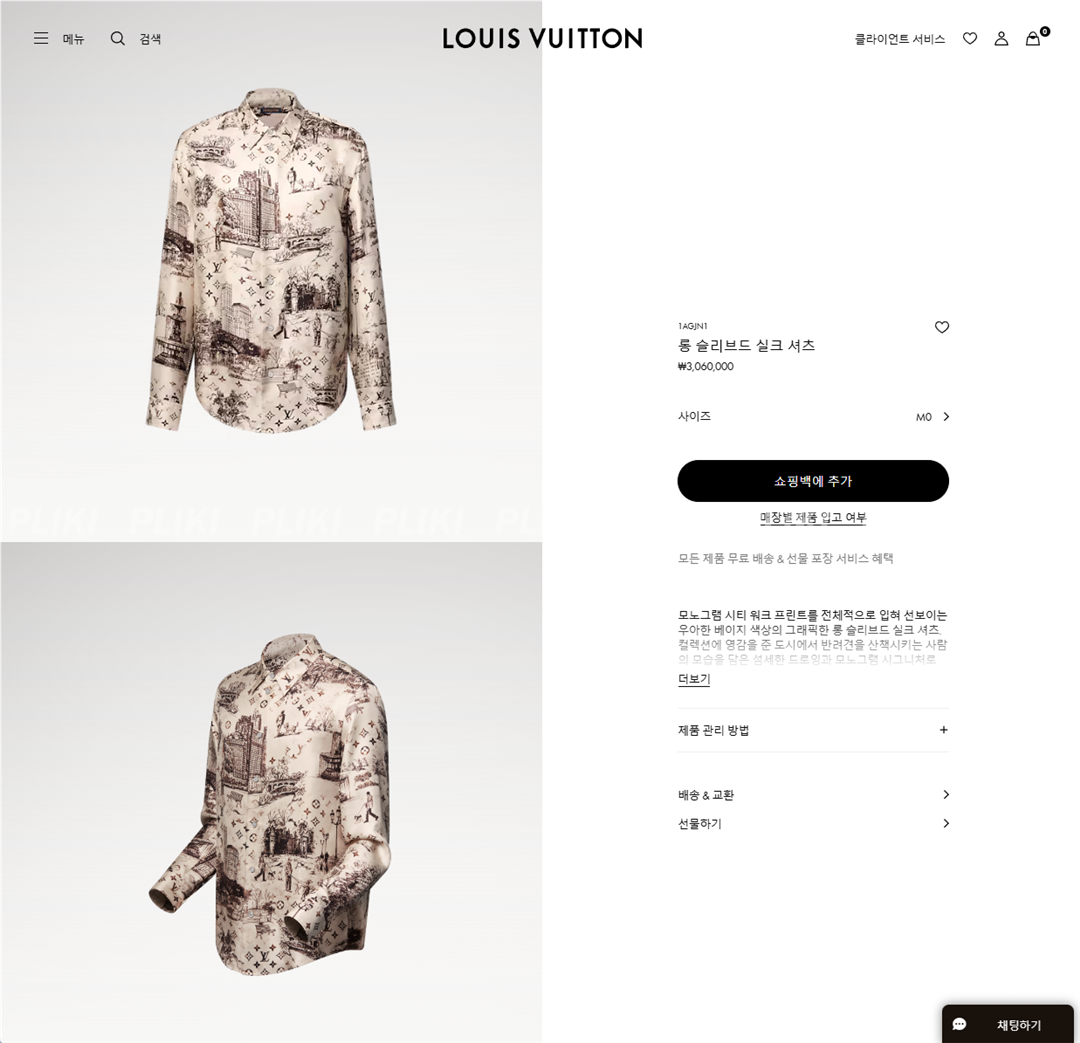
Task: Open the wishlist heart in header
Action: pos(970,39)
